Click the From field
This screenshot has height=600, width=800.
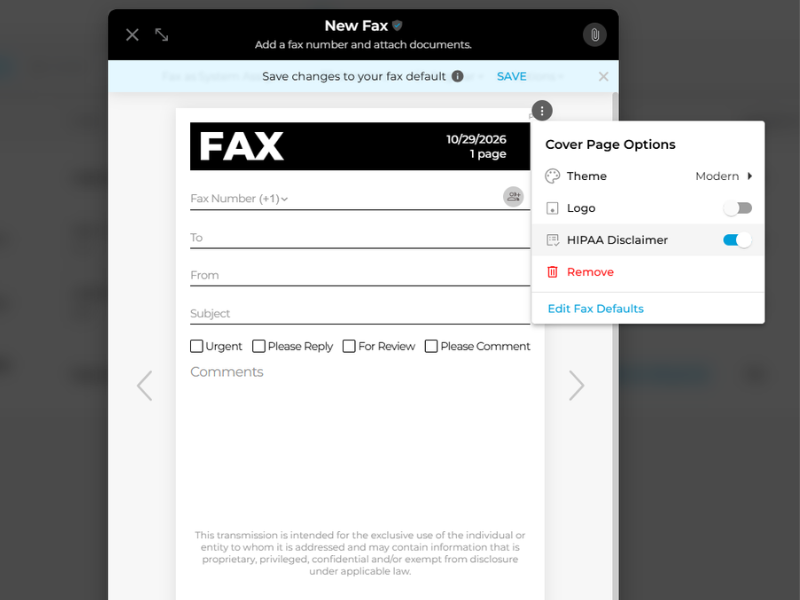360,276
